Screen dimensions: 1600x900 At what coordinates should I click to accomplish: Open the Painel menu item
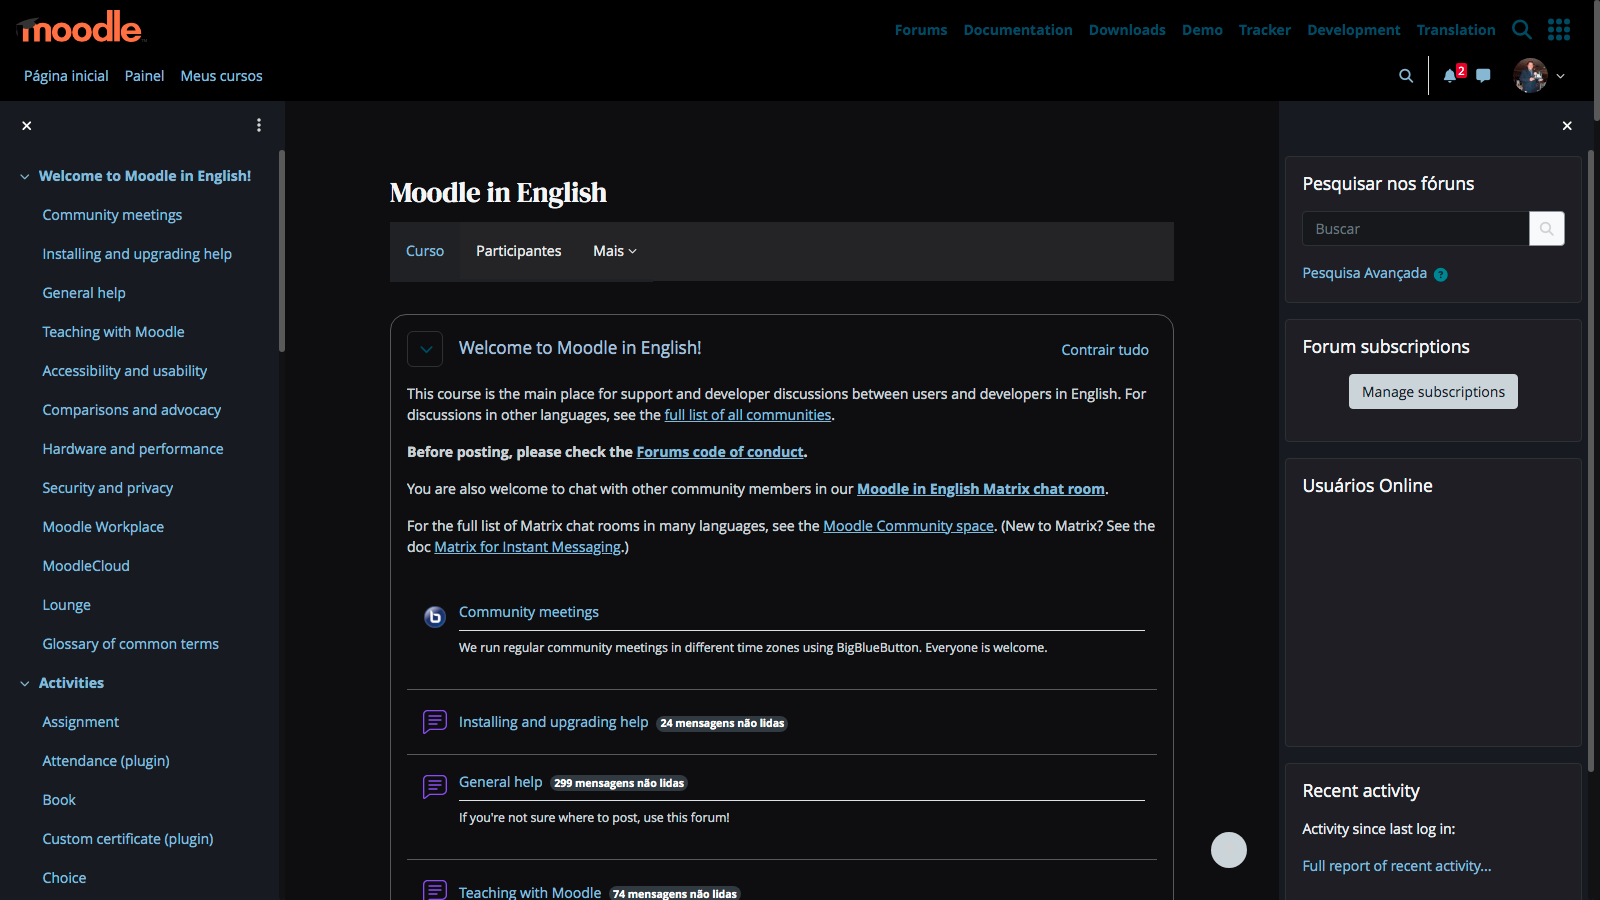[x=144, y=76]
